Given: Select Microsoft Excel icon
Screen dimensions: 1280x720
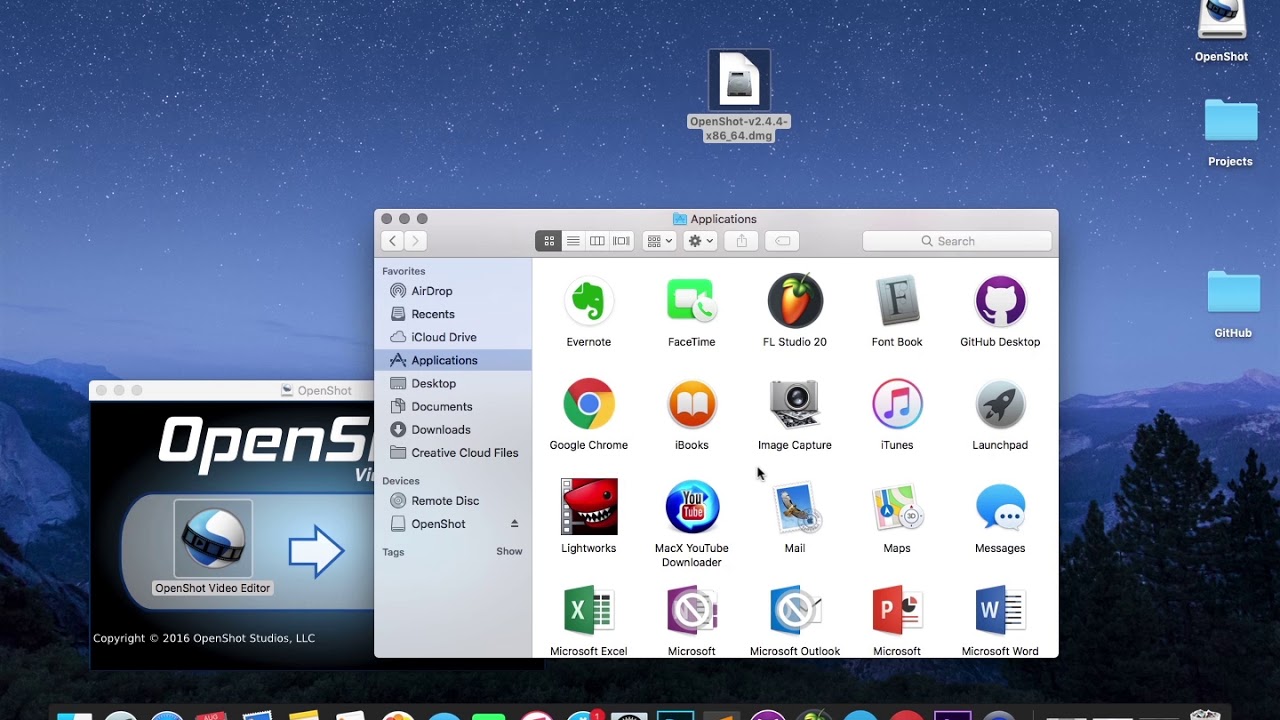Looking at the screenshot, I should [588, 610].
